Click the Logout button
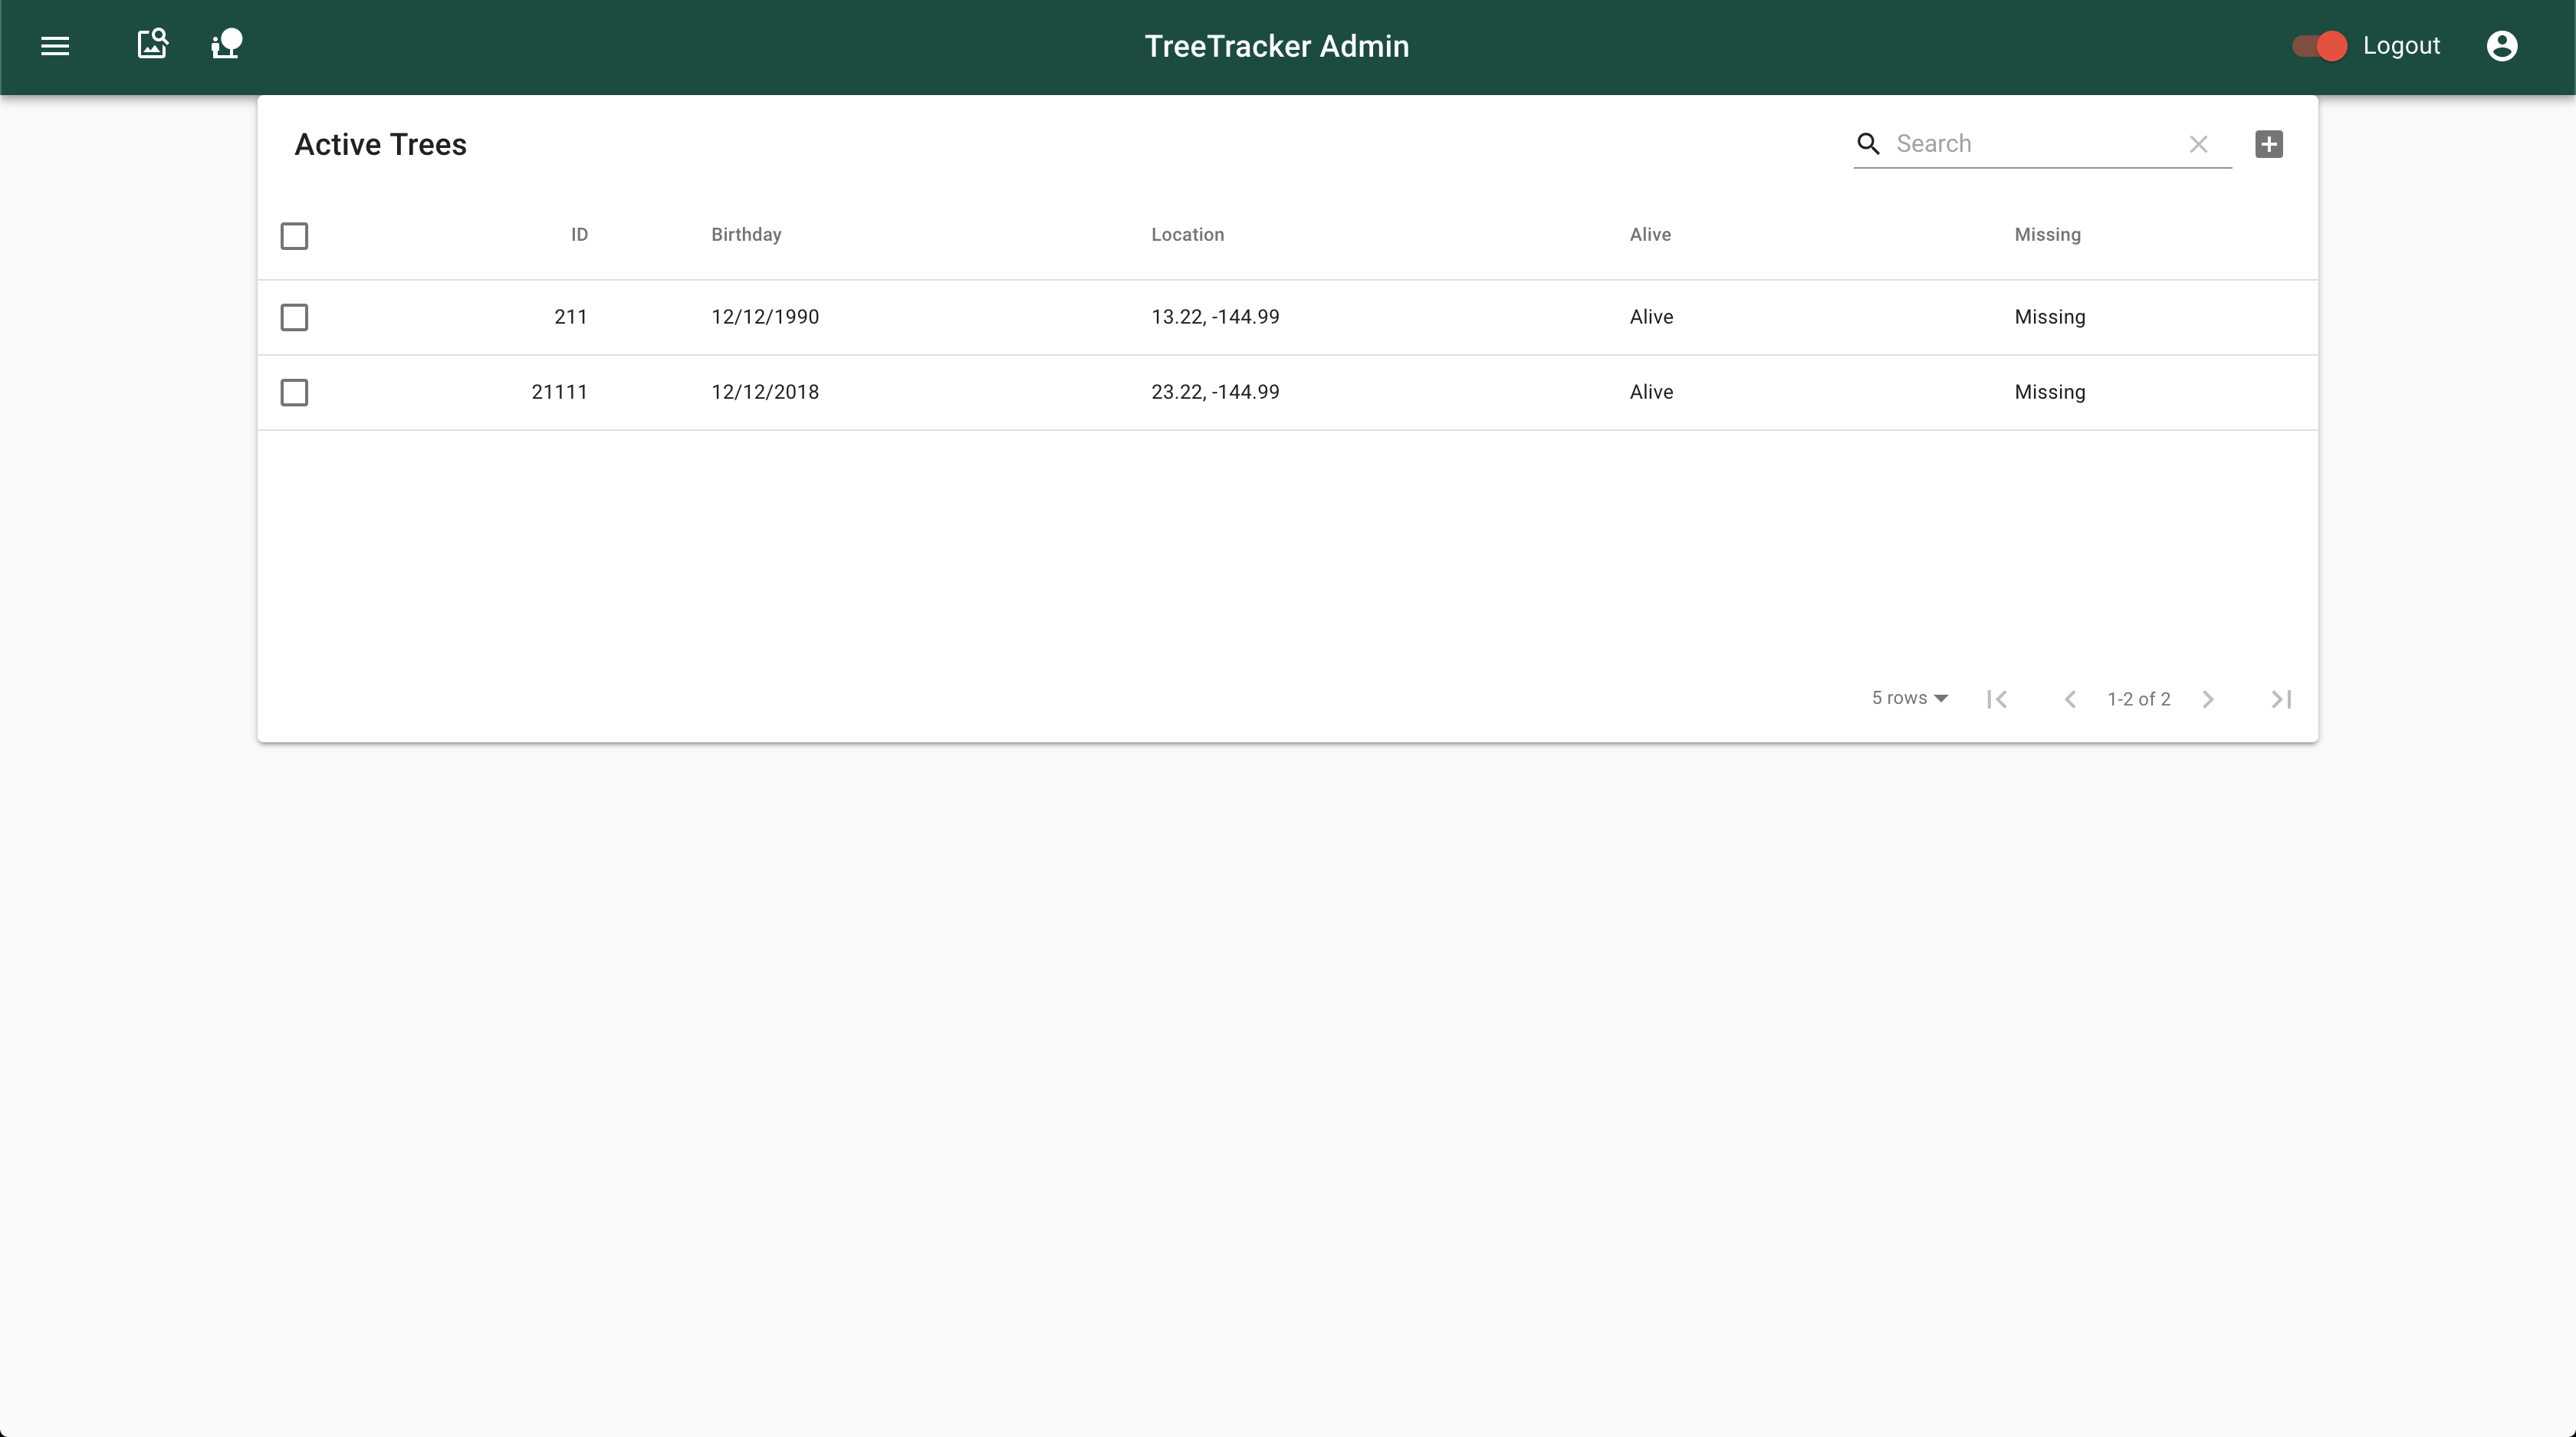The image size is (2576, 1437). tap(2401, 46)
